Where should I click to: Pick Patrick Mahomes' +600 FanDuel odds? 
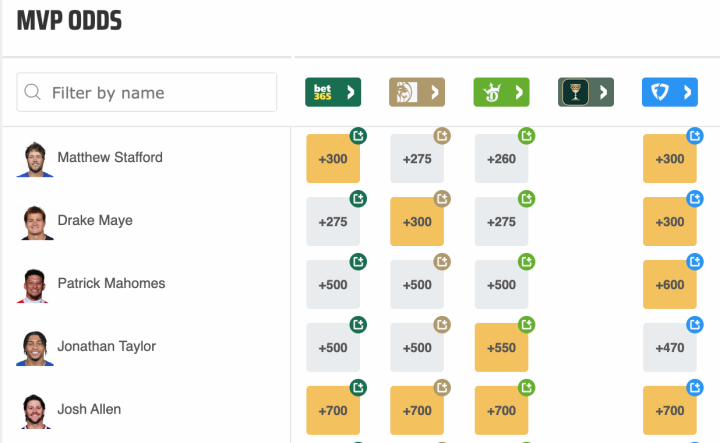(670, 285)
